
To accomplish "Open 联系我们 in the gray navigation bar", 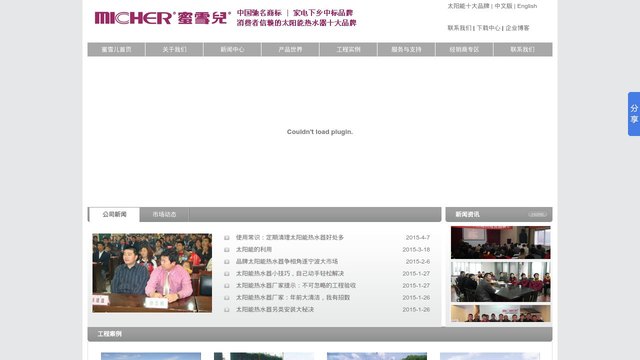I will coord(522,49).
